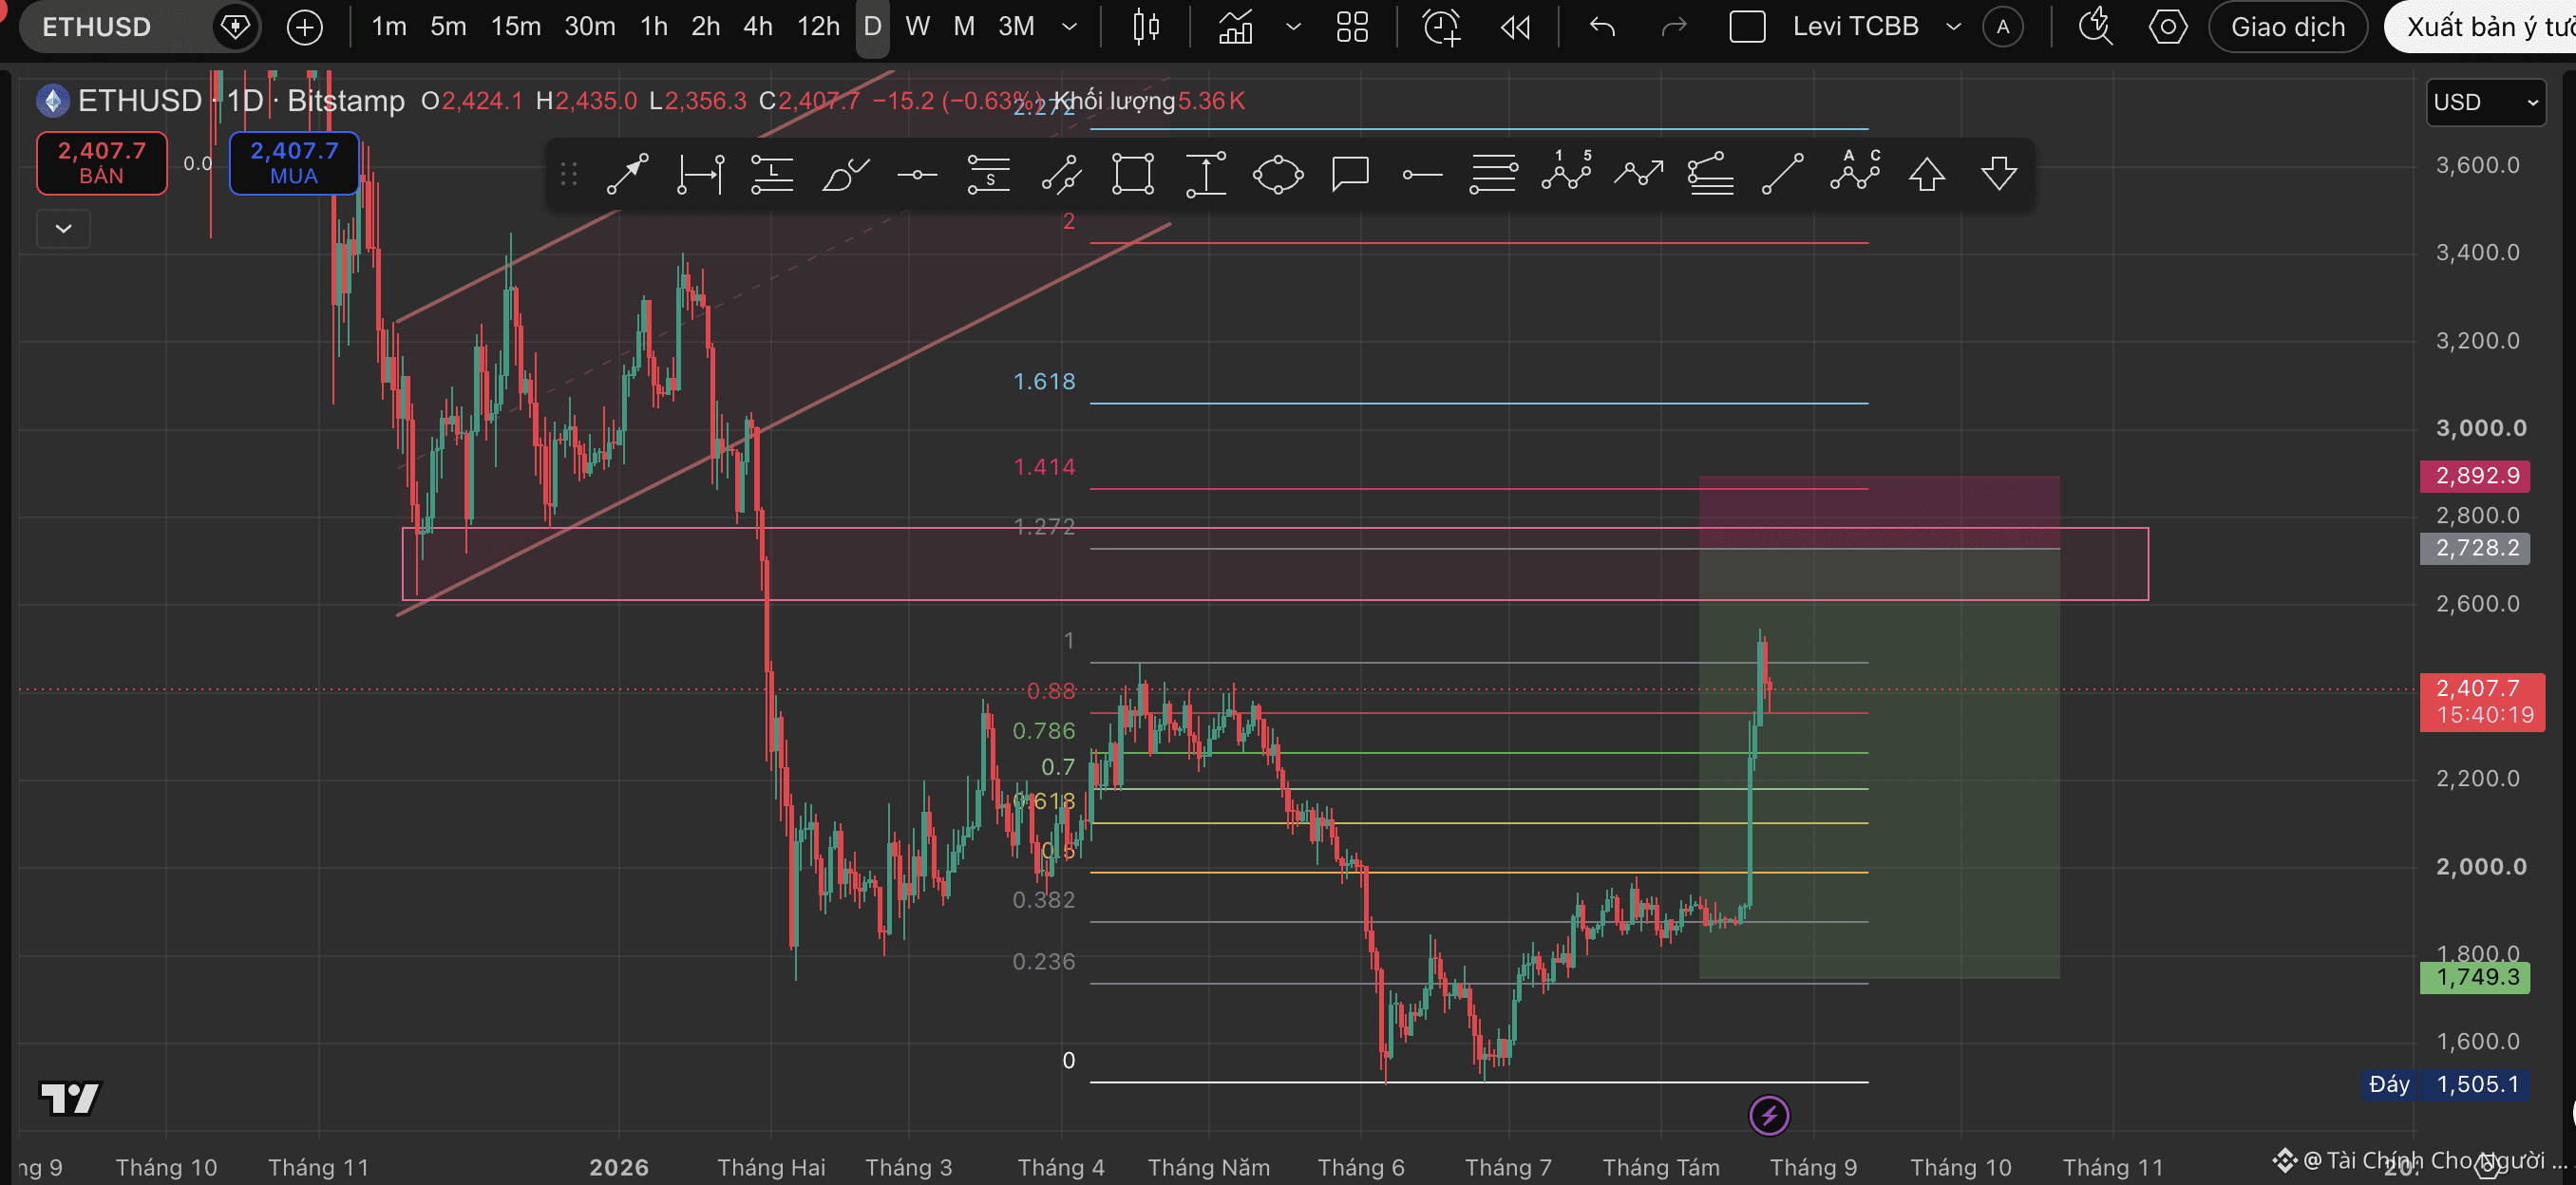This screenshot has width=2576, height=1185.
Task: Switch to the 15m timeframe
Action: (515, 27)
